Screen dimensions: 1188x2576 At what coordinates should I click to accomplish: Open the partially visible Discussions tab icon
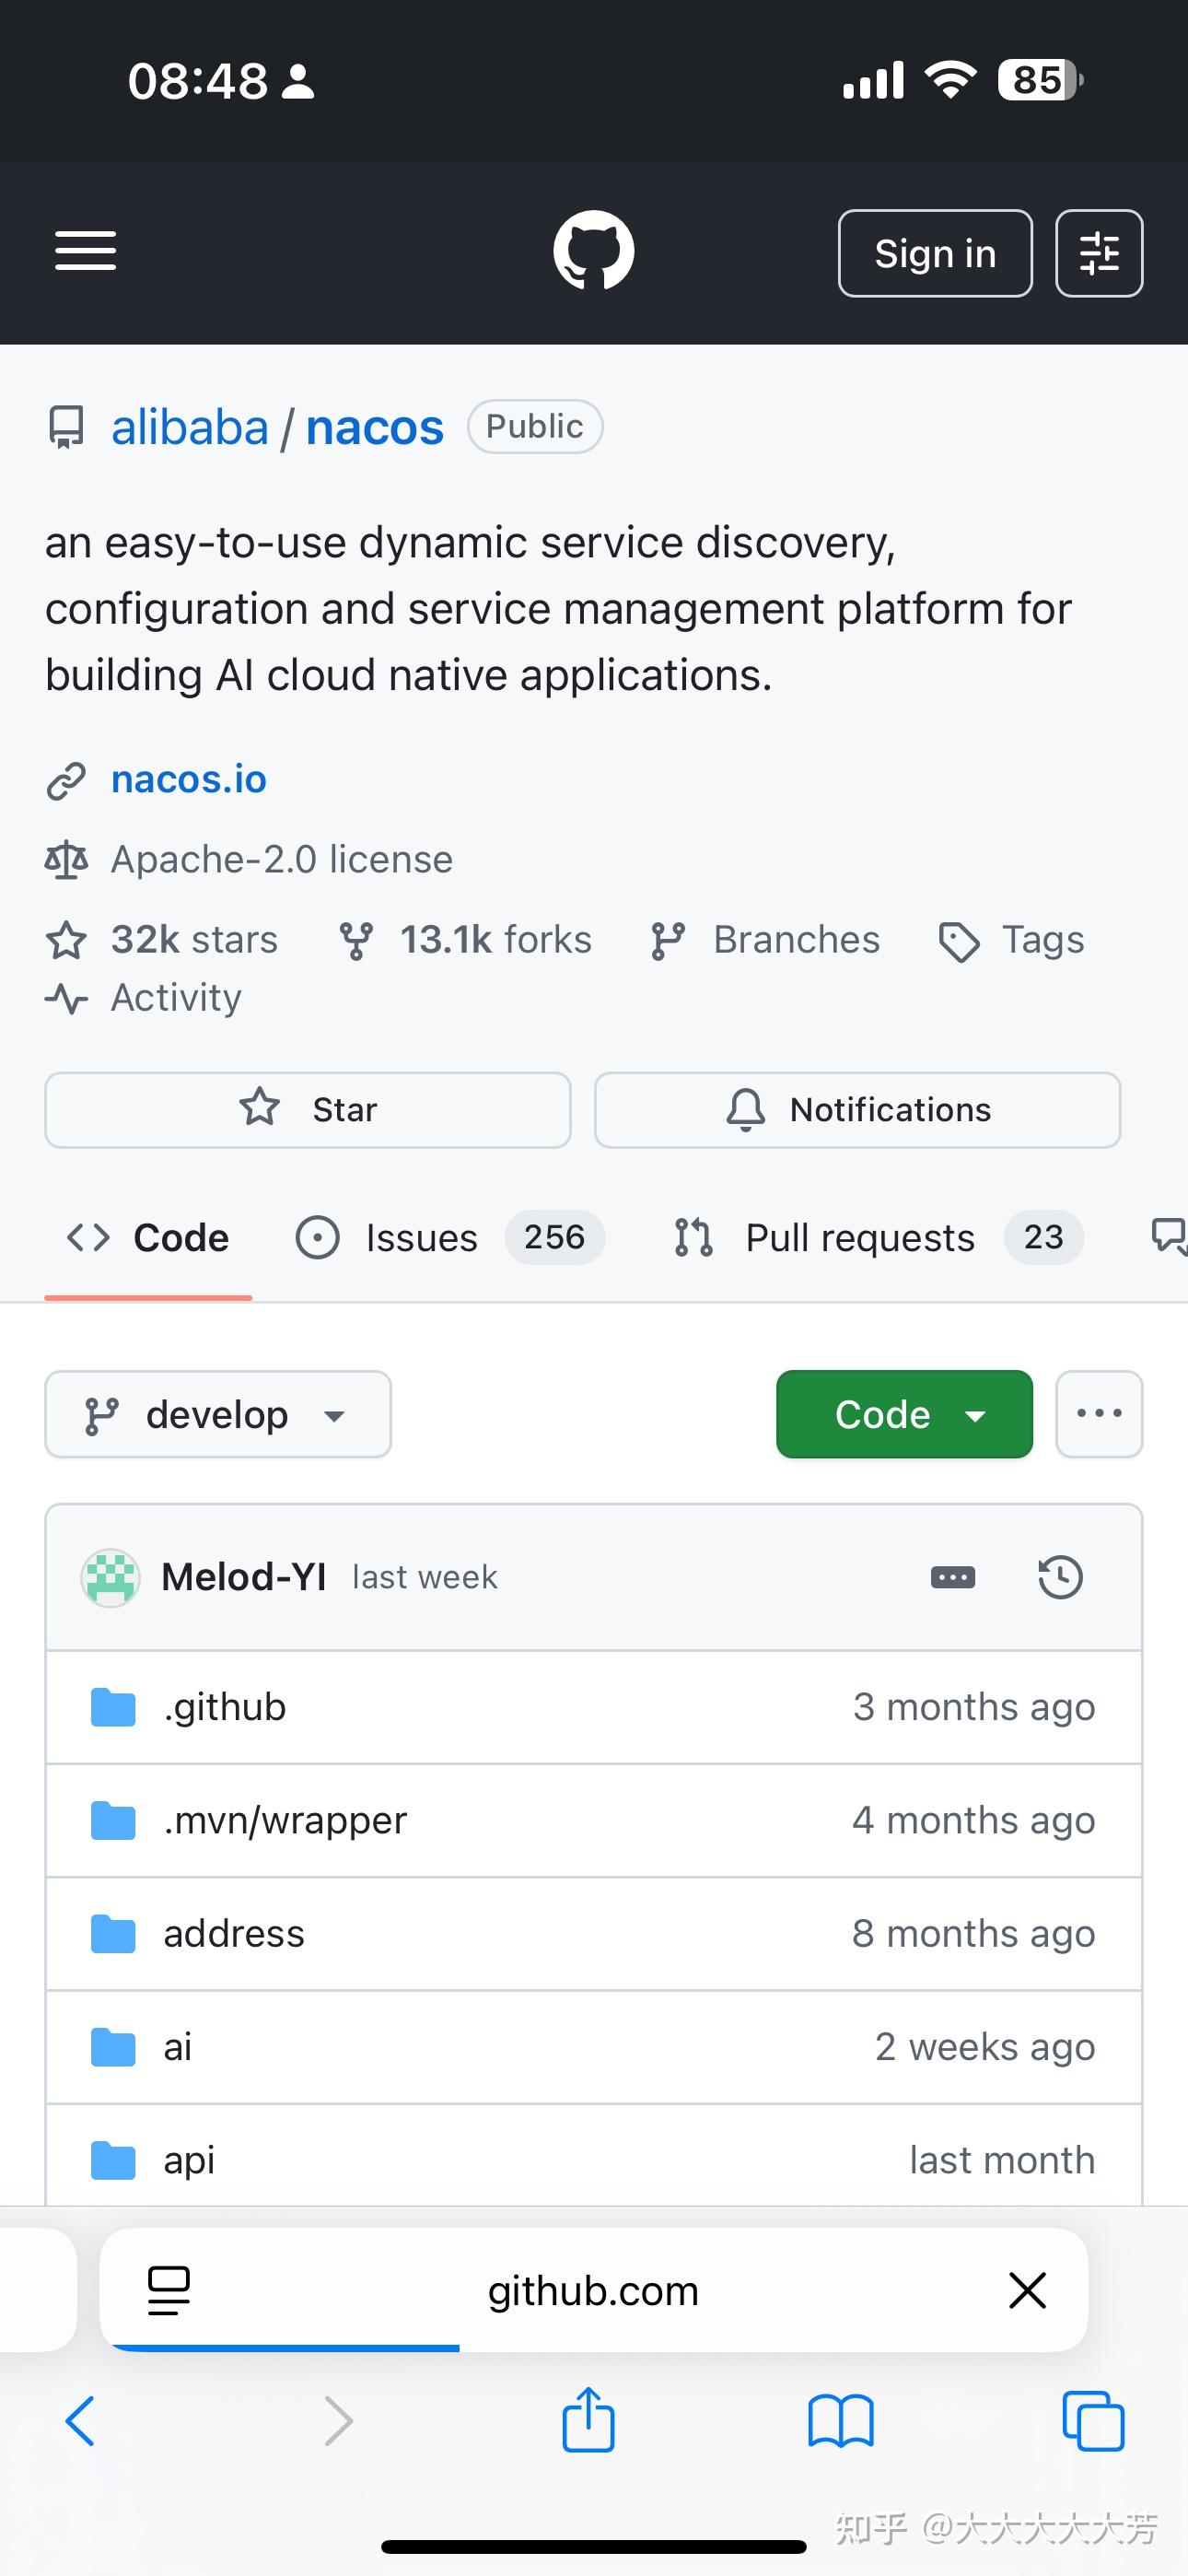(1168, 1237)
